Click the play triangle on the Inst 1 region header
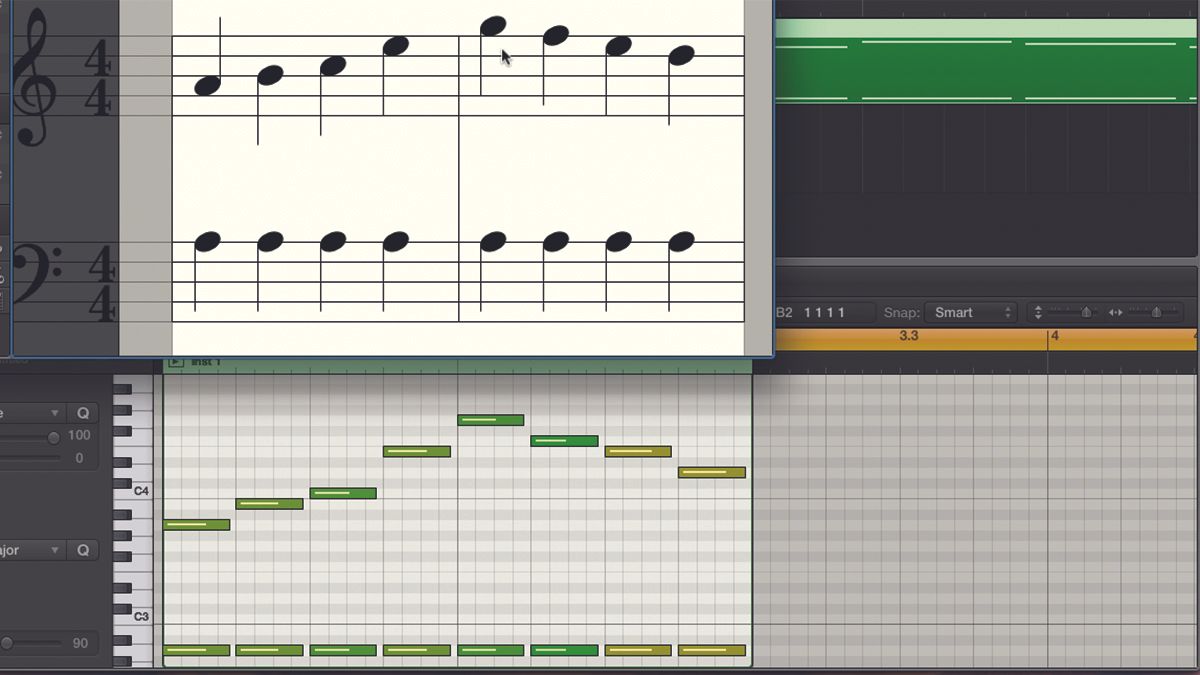This screenshot has height=675, width=1200. (176, 362)
